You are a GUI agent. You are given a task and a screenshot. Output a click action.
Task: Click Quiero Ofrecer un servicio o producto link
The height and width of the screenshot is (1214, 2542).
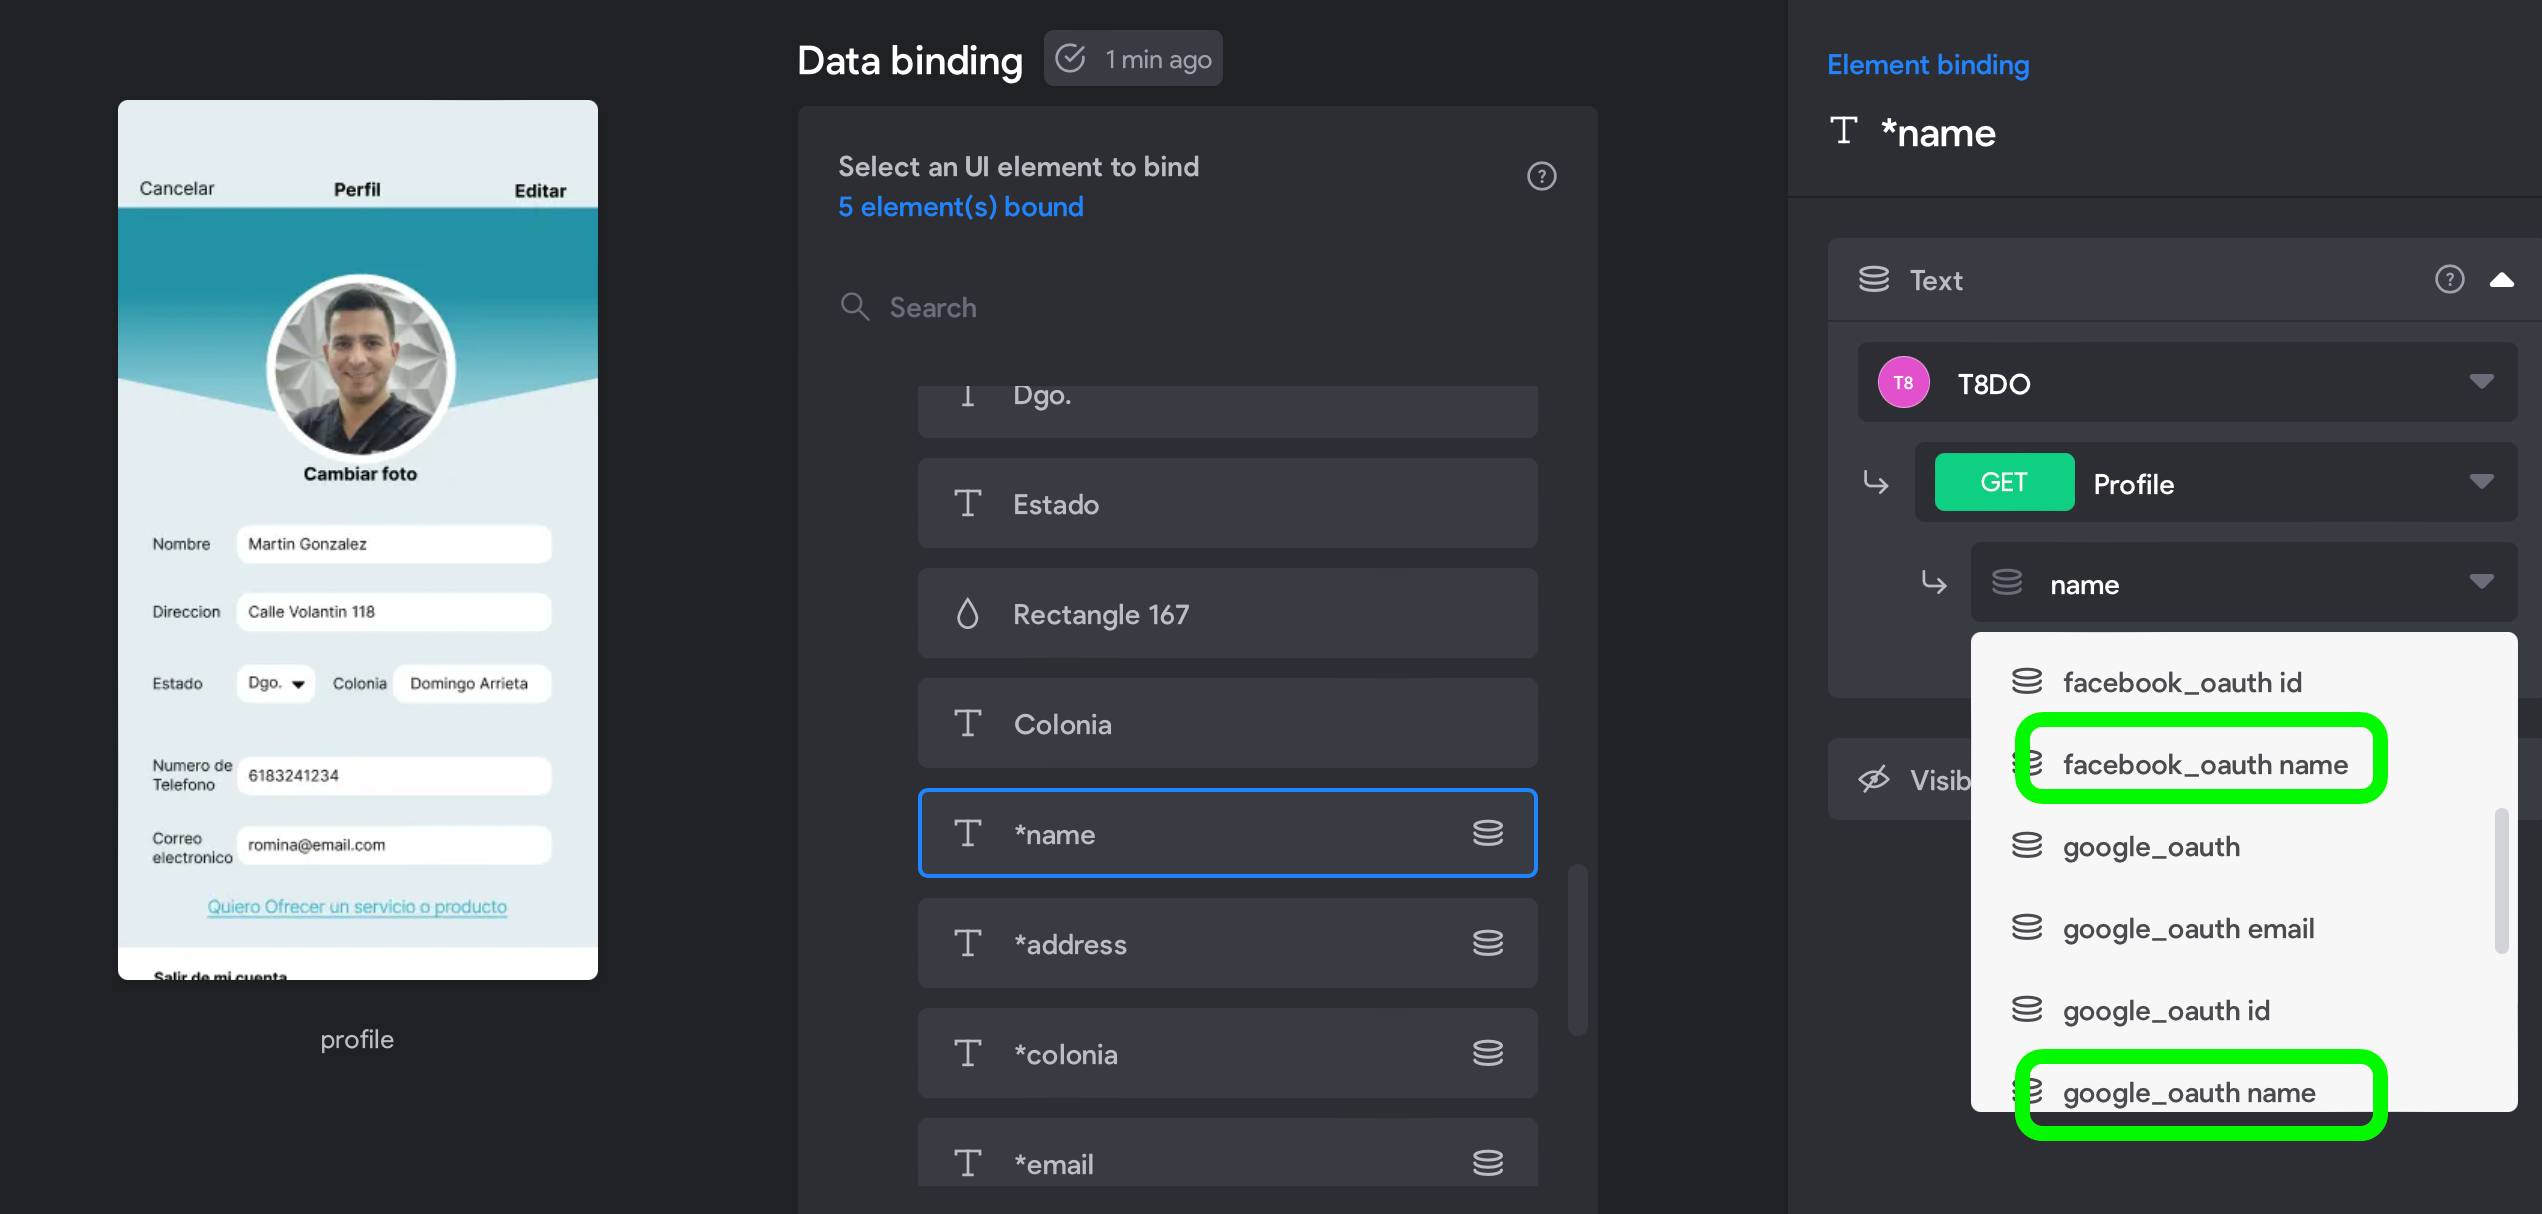(x=357, y=906)
